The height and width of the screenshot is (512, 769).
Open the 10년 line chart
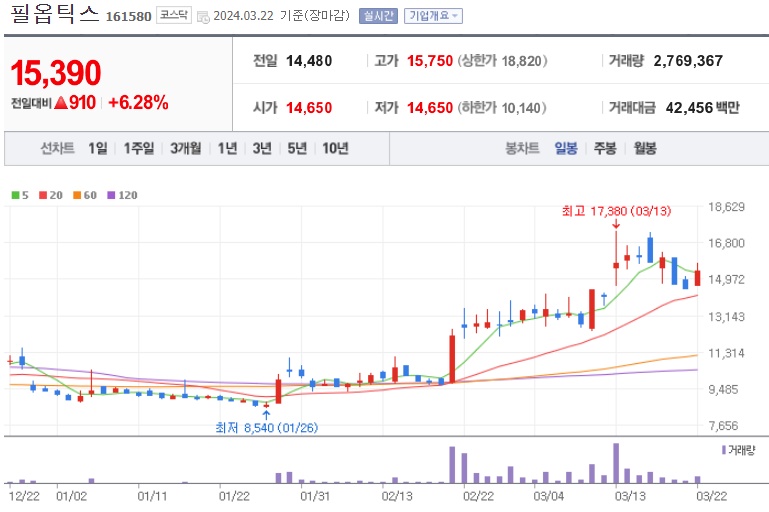(335, 148)
